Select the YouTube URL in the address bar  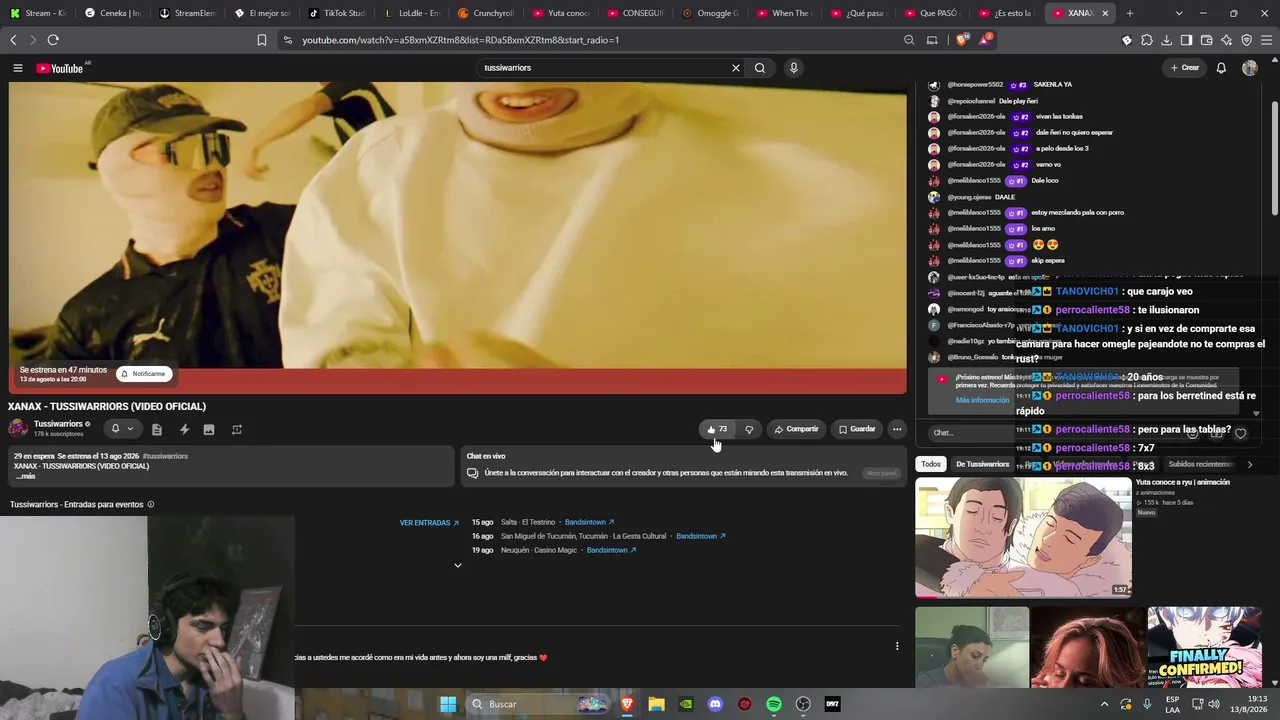coord(461,40)
